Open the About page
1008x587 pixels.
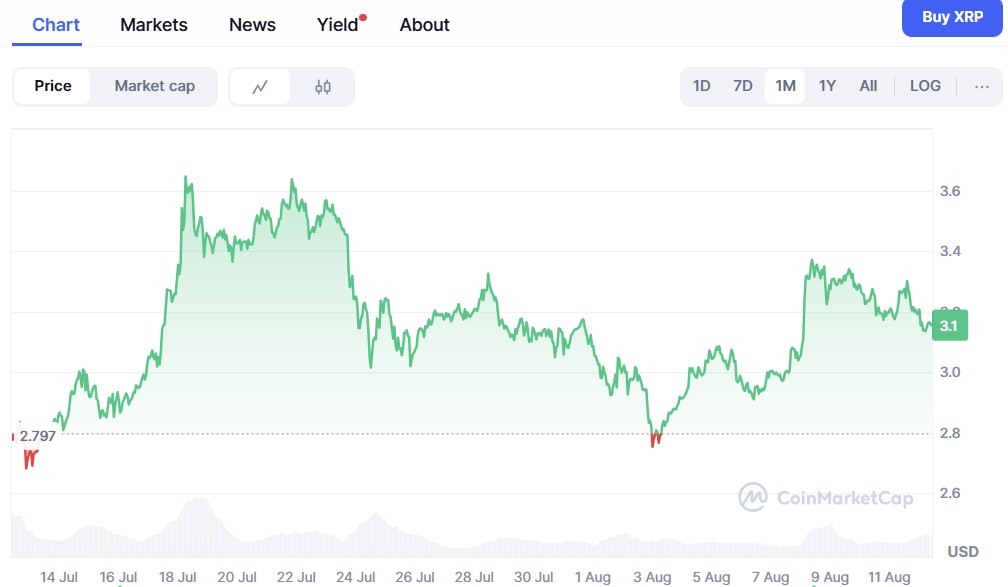[424, 24]
